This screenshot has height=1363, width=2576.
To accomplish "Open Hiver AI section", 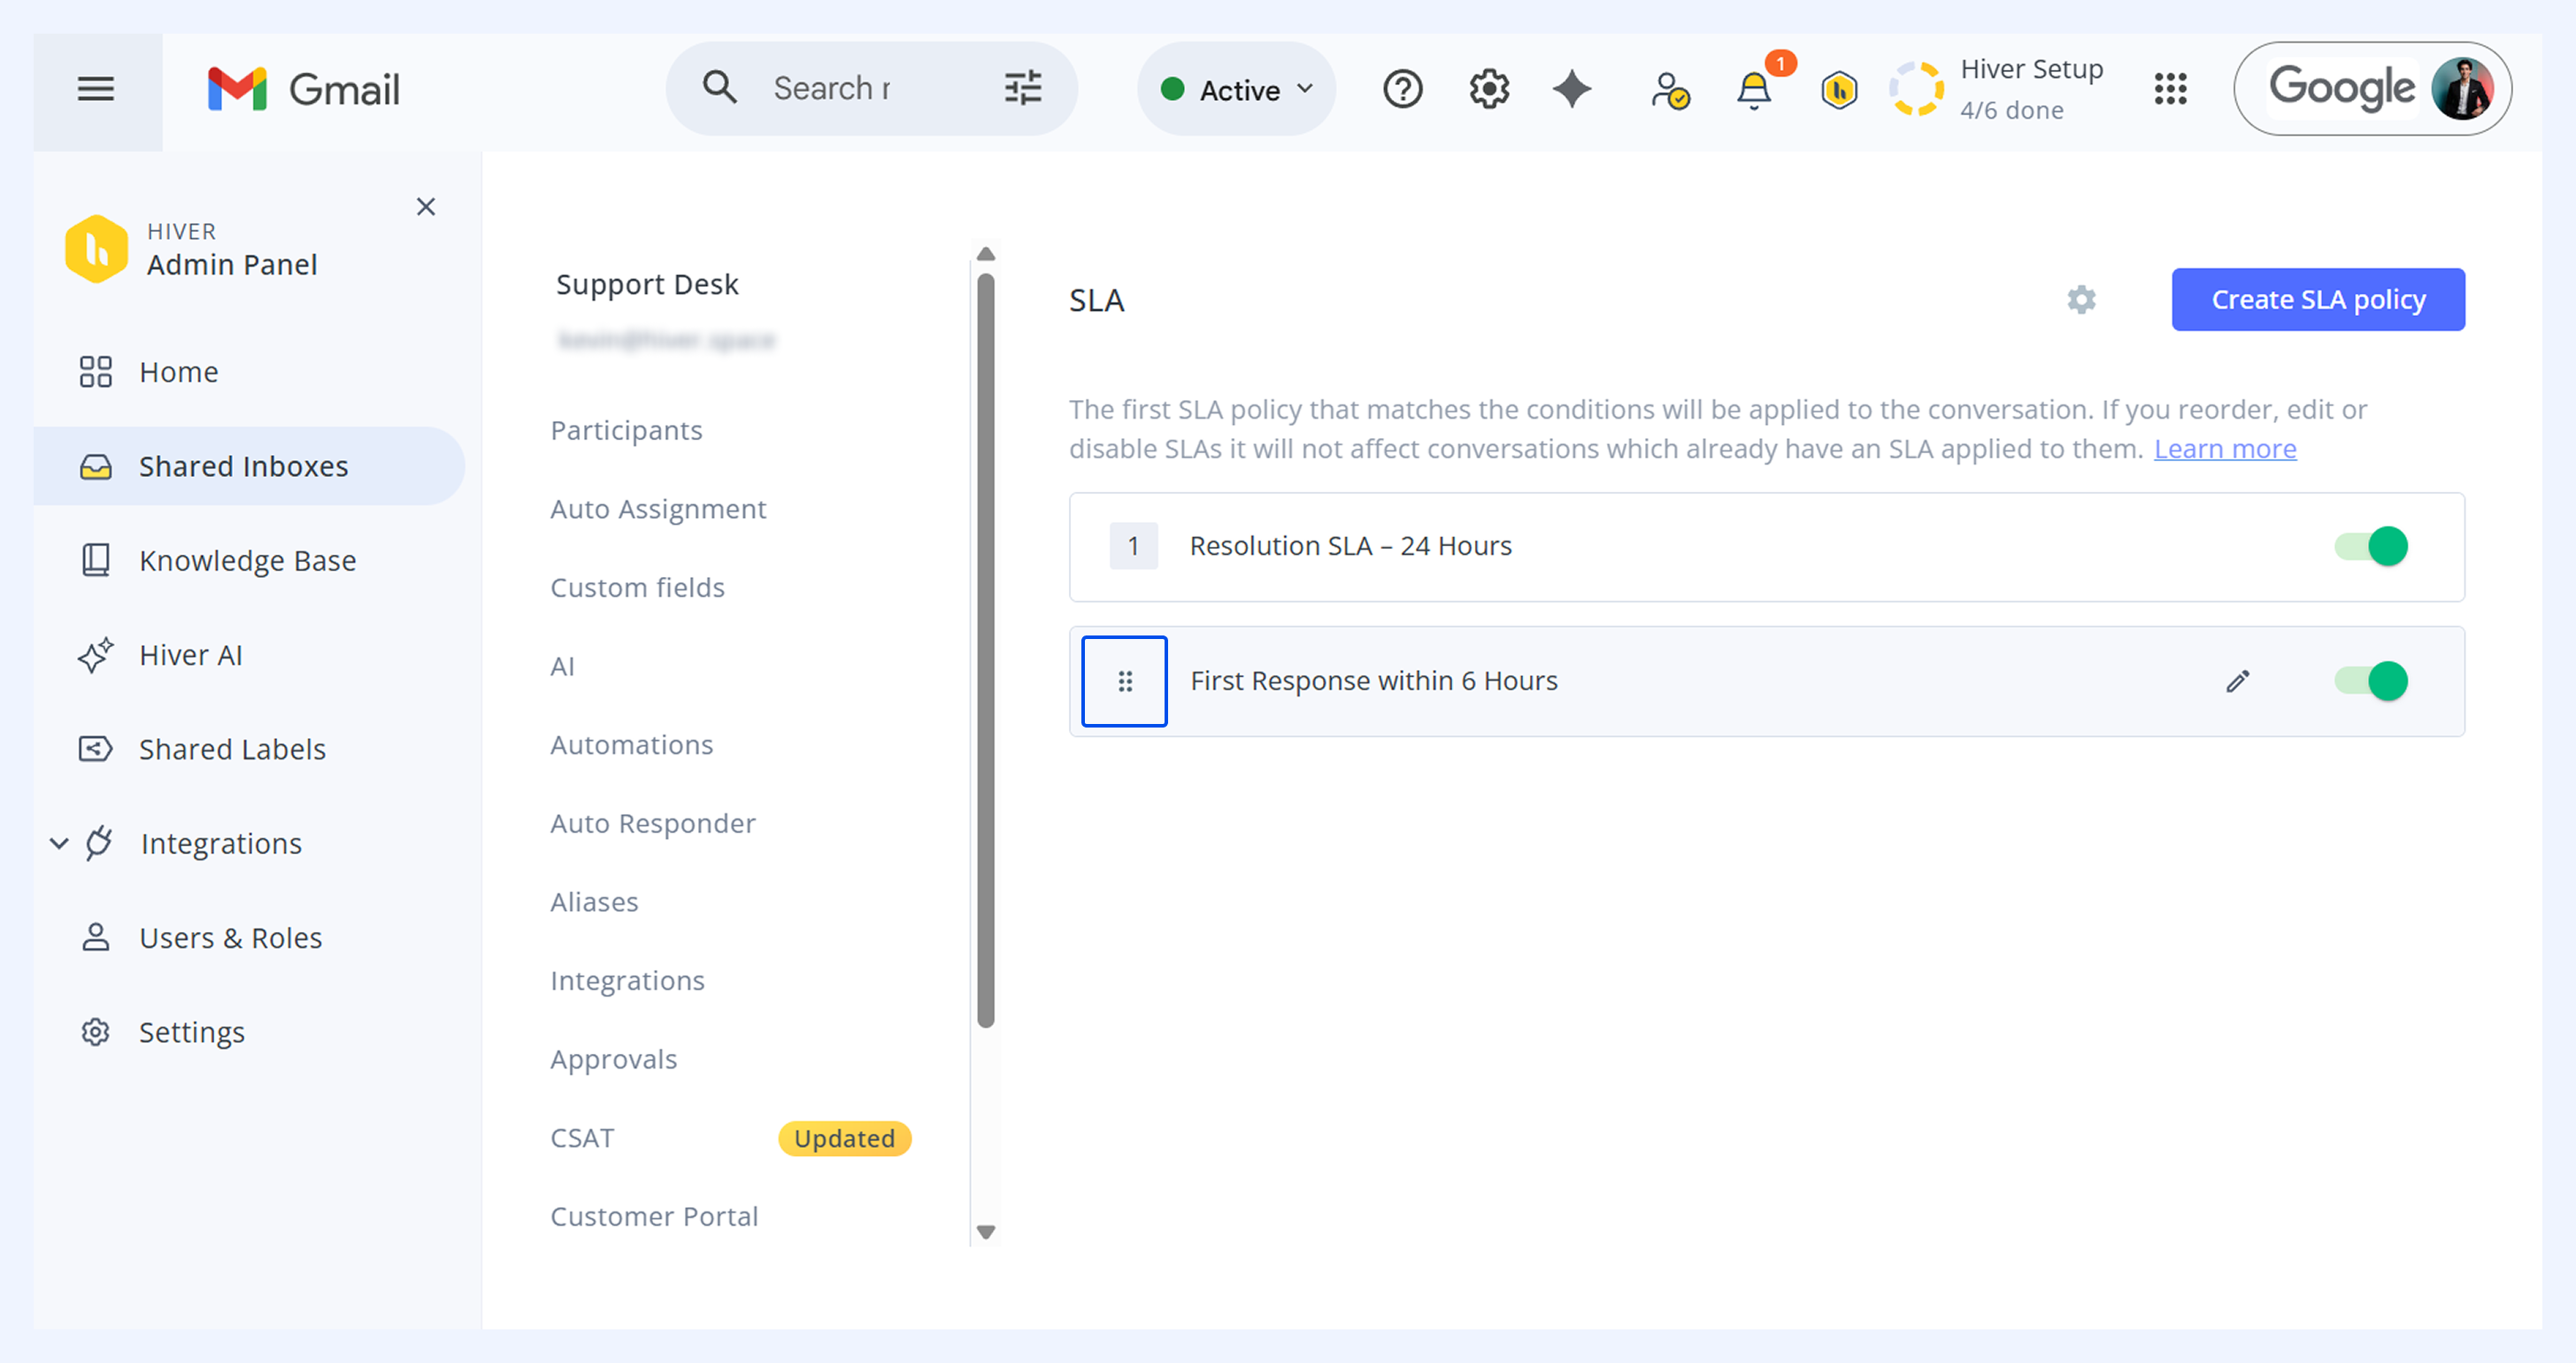I will click(190, 655).
